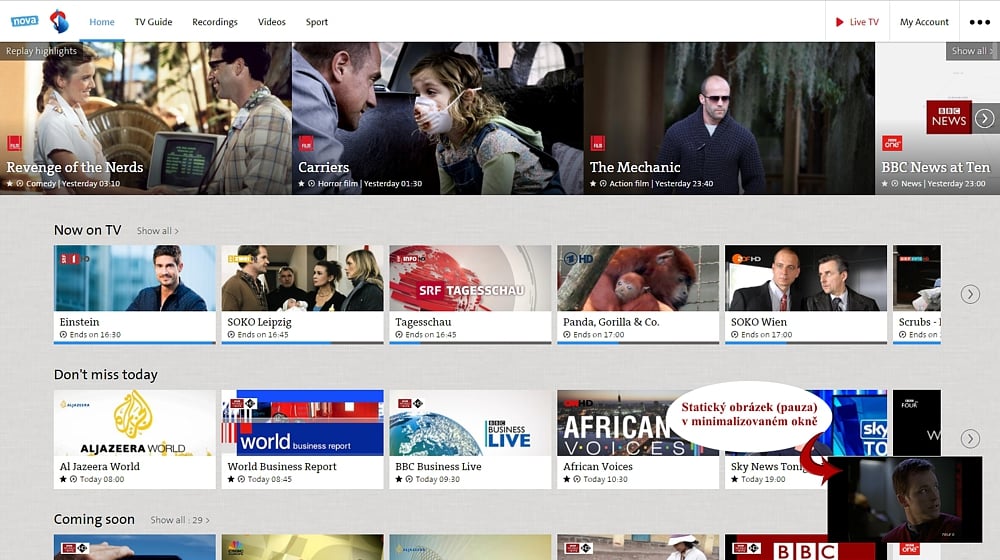Open the Revenge of the Nerds title
The height and width of the screenshot is (560, 1000).
pos(75,167)
